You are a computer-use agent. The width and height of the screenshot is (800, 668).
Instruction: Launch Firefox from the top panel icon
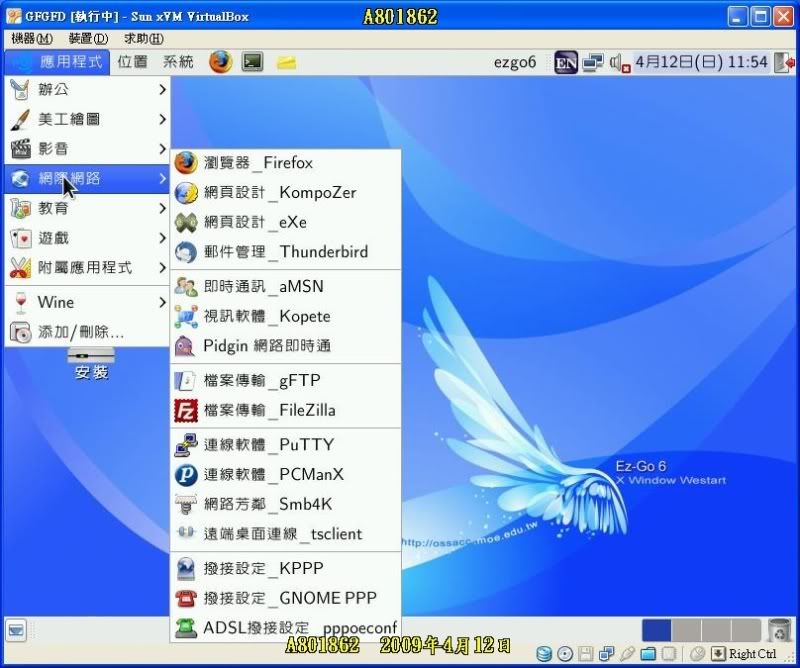click(220, 62)
